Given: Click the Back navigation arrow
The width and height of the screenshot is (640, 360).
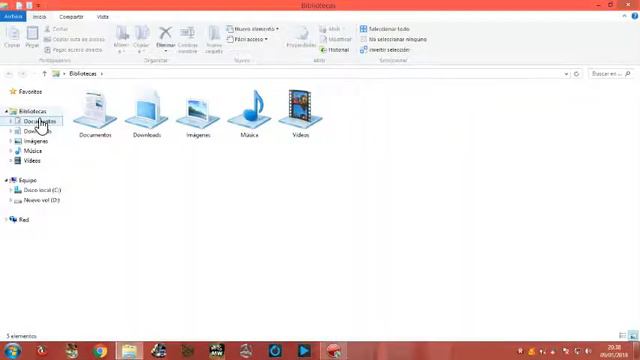Looking at the screenshot, I should (x=9, y=74).
